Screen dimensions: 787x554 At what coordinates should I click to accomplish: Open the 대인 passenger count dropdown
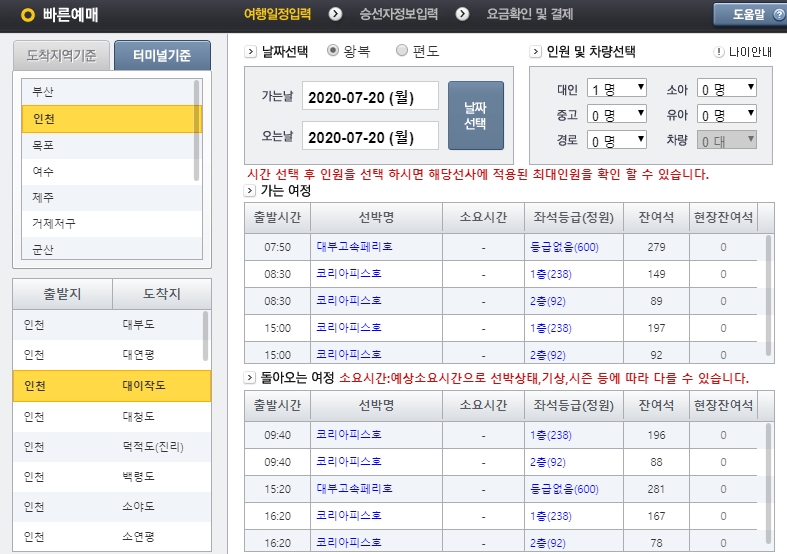[x=617, y=88]
